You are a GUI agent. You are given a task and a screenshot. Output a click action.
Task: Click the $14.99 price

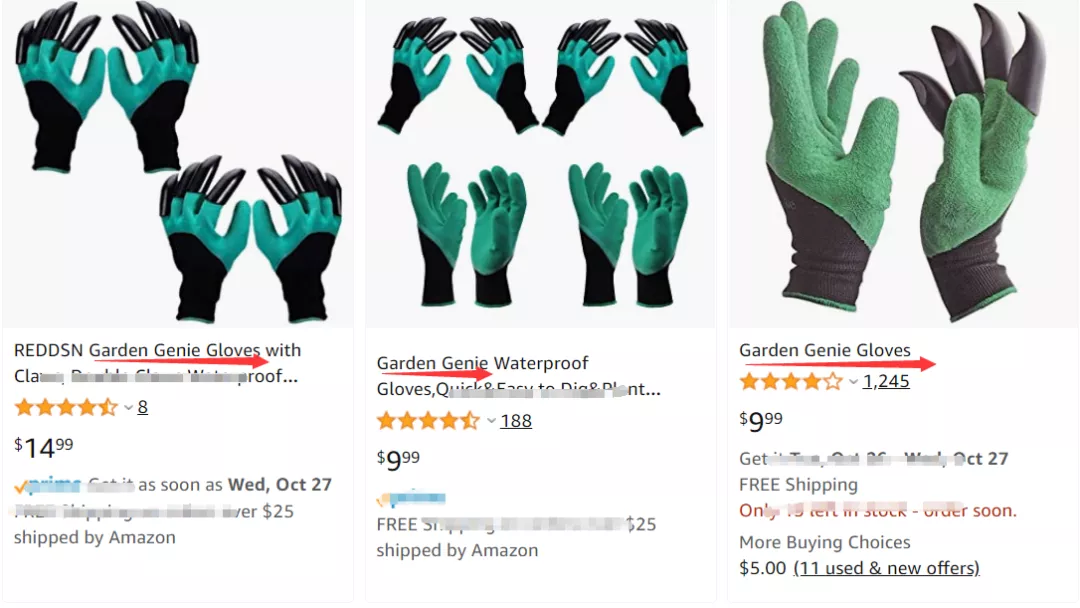[43, 448]
